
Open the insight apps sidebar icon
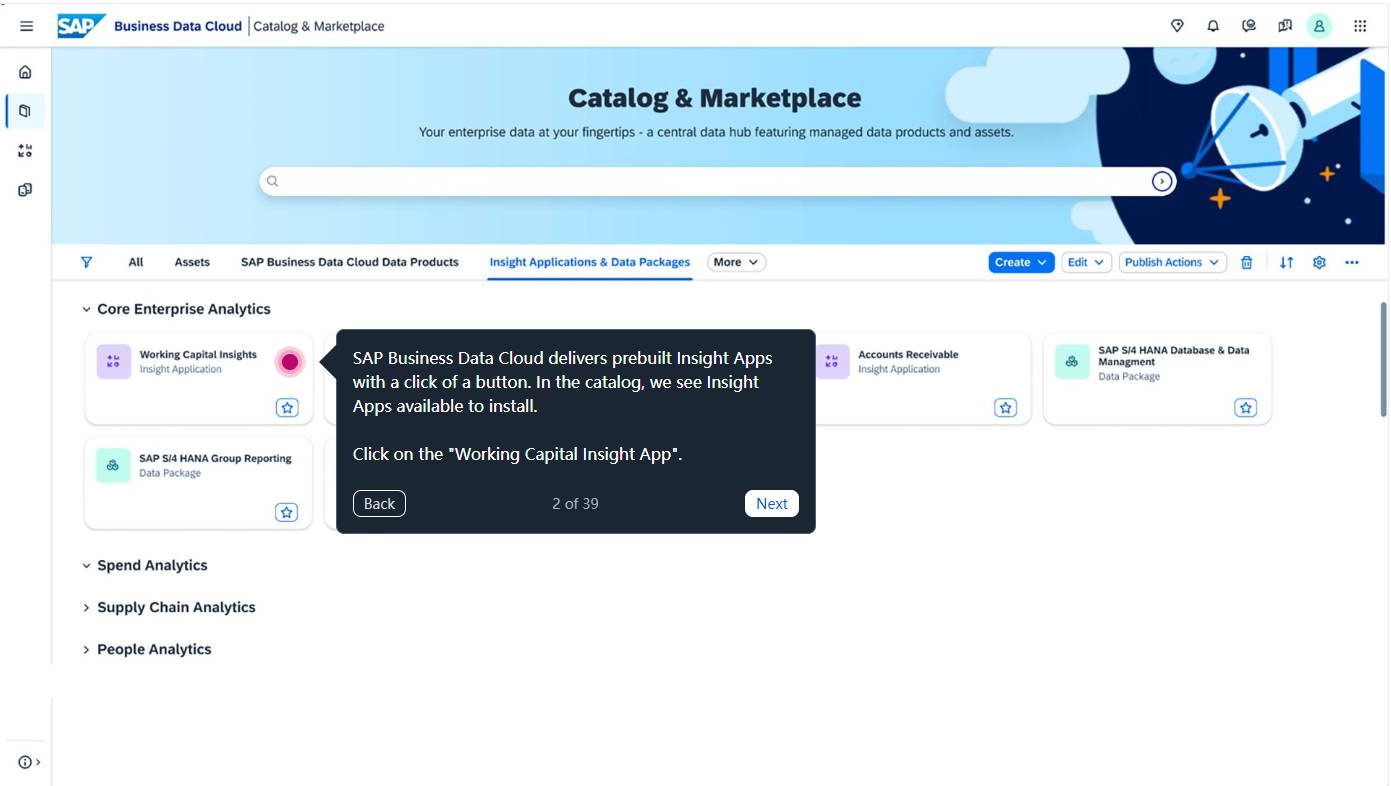tap(25, 151)
